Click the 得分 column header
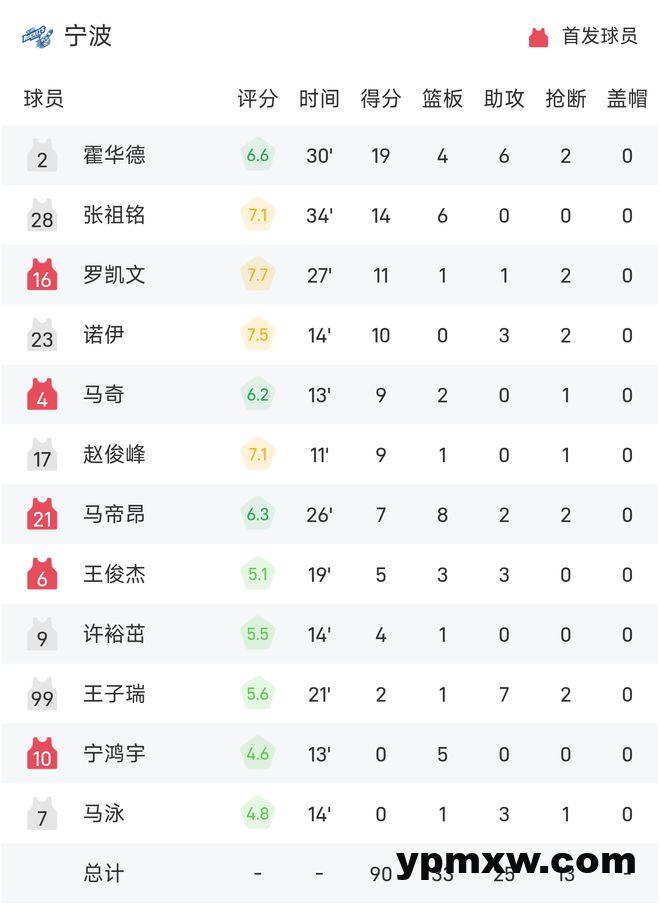Image resolution: width=660 pixels, height=905 pixels. click(x=380, y=99)
